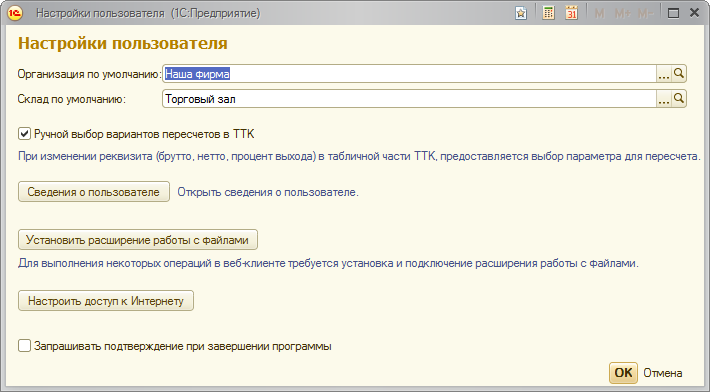
Task: Open Сведения о пользователе button
Action: coord(94,191)
